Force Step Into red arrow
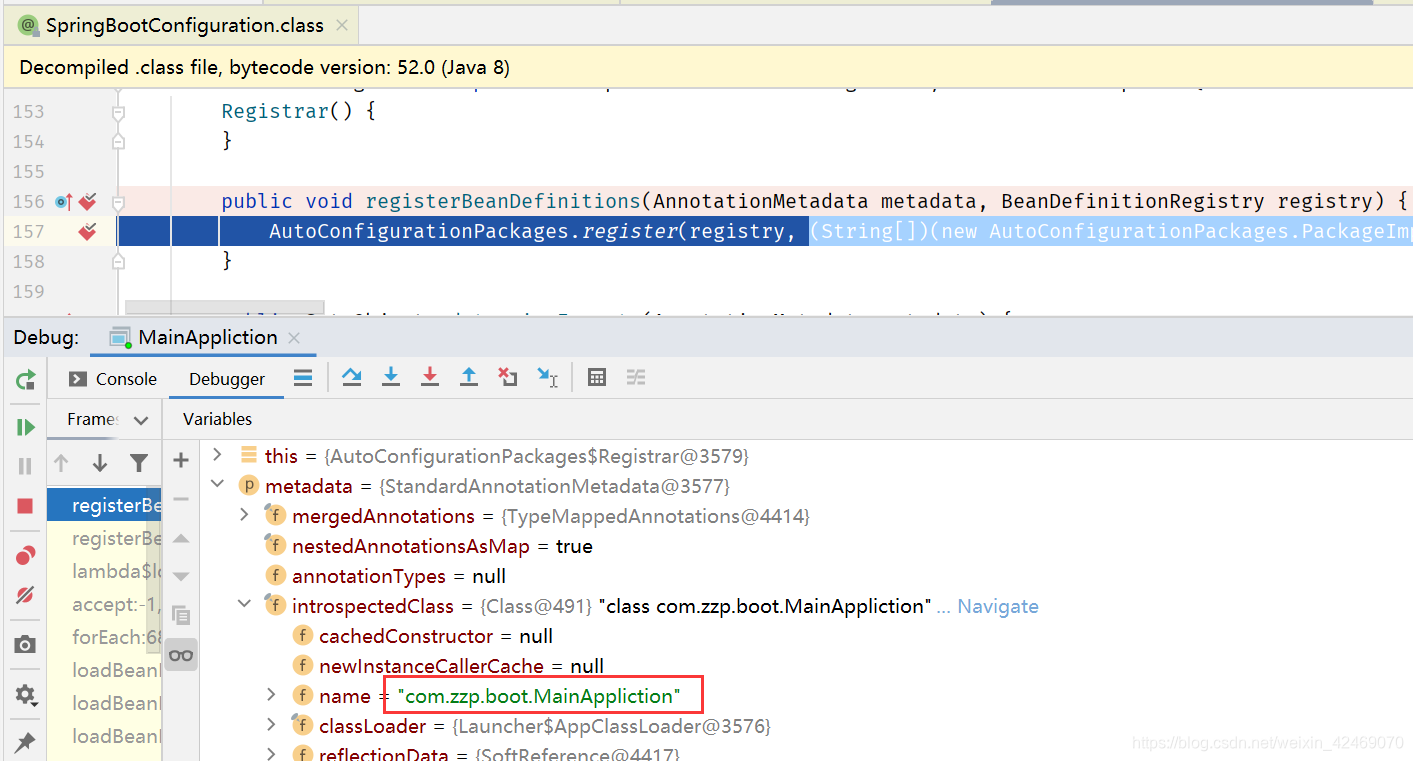Image resolution: width=1413 pixels, height=761 pixels. (430, 377)
